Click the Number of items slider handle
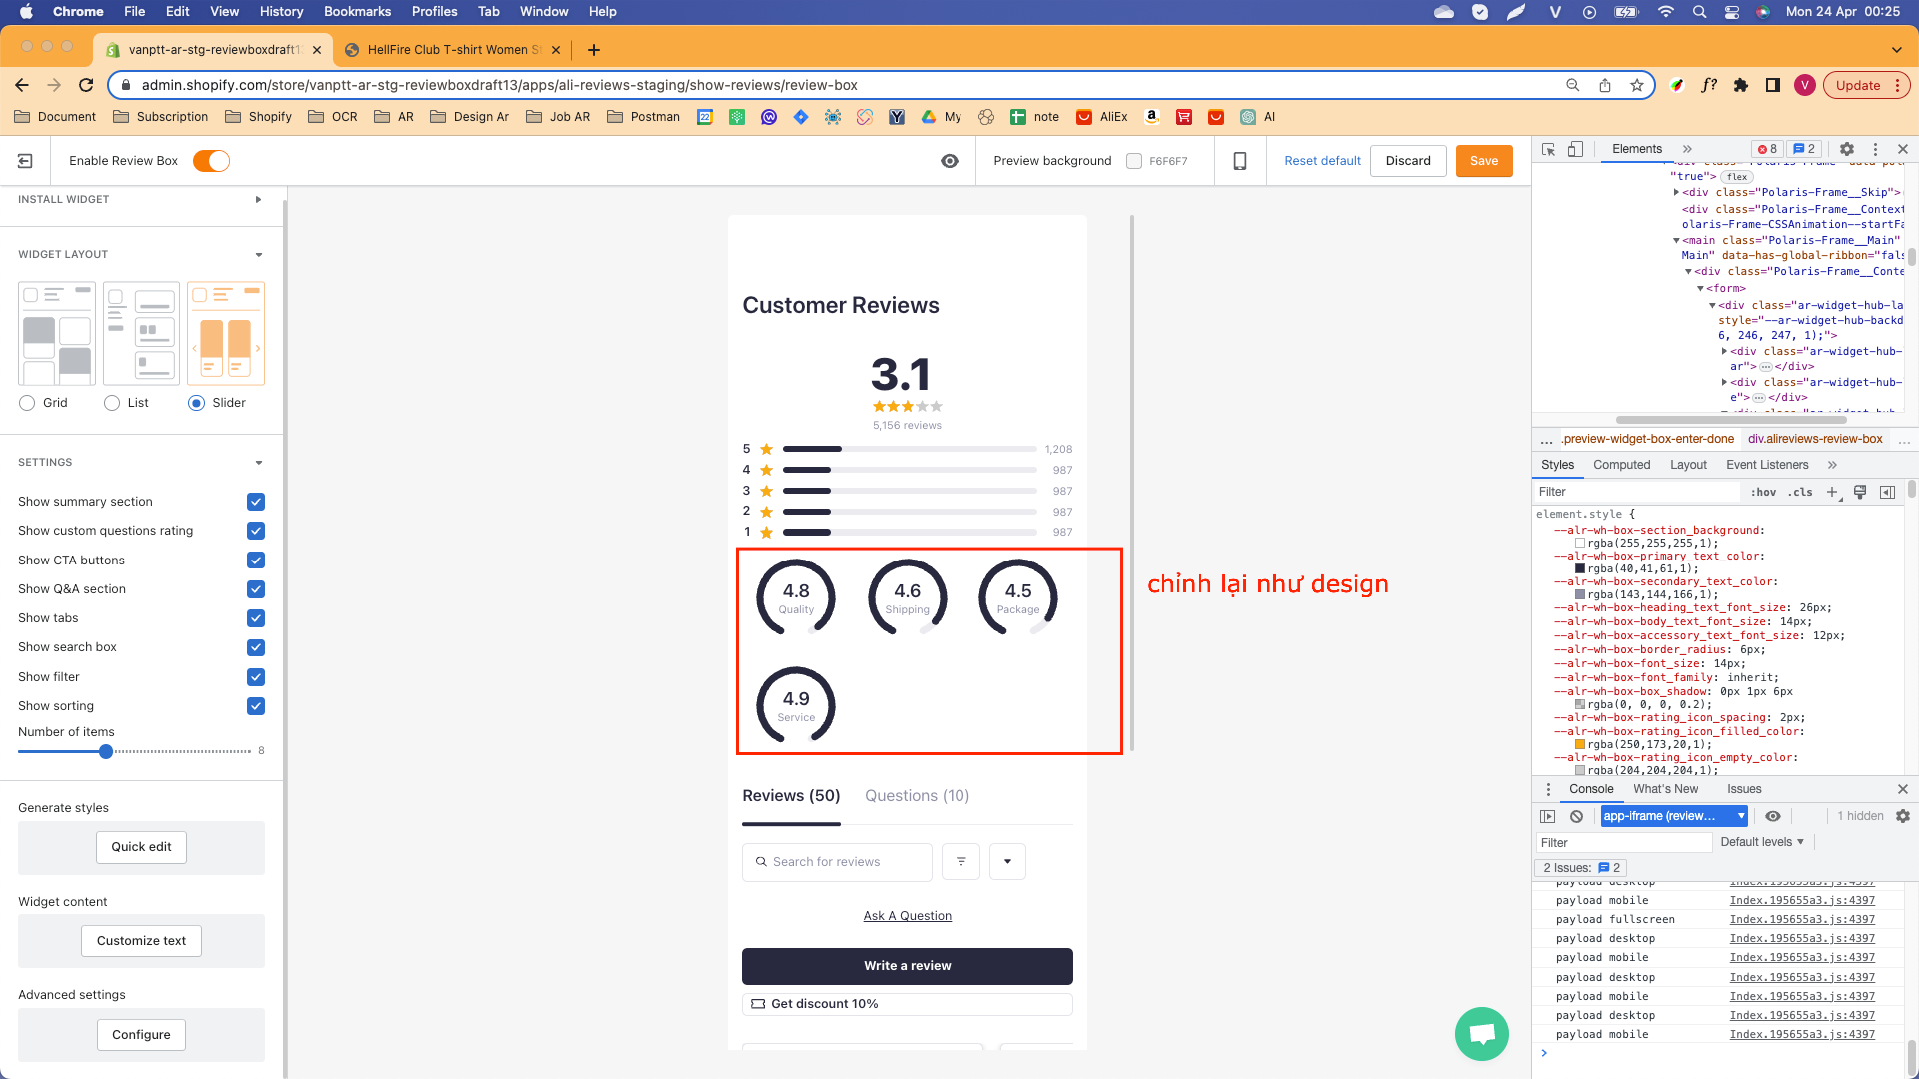 click(106, 751)
